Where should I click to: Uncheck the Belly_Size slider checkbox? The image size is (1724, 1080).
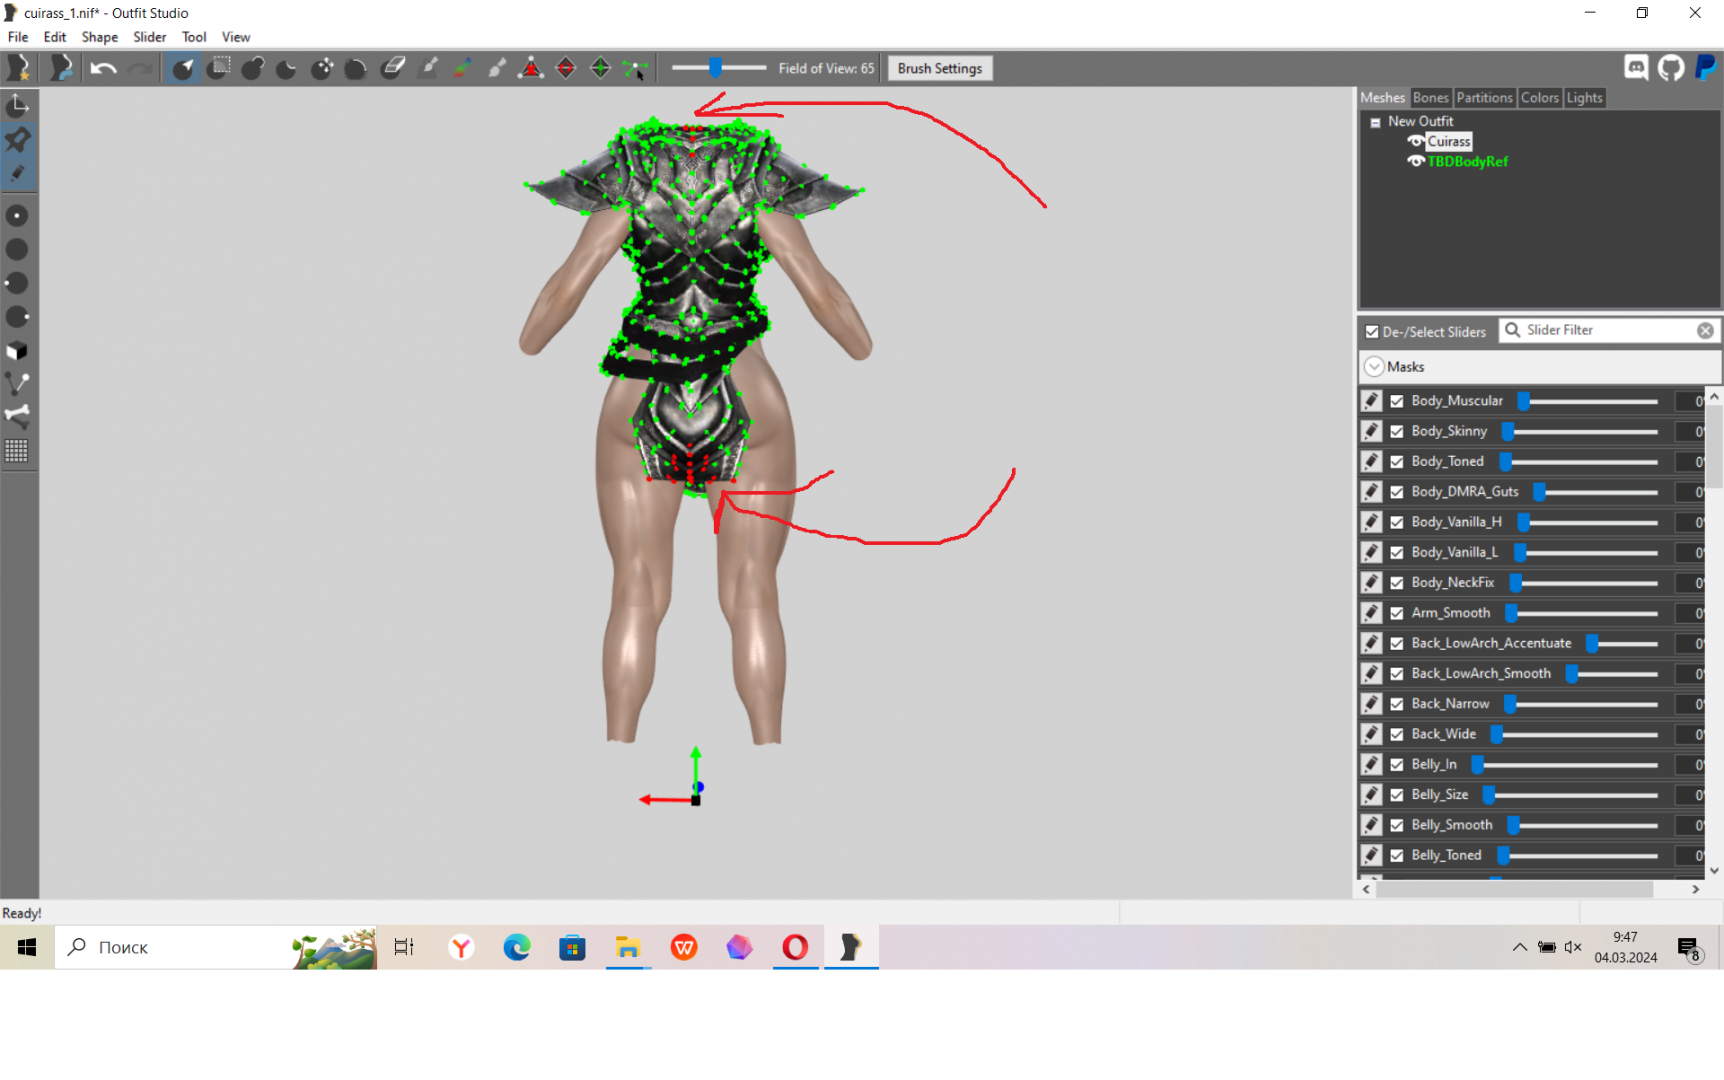pos(1397,795)
